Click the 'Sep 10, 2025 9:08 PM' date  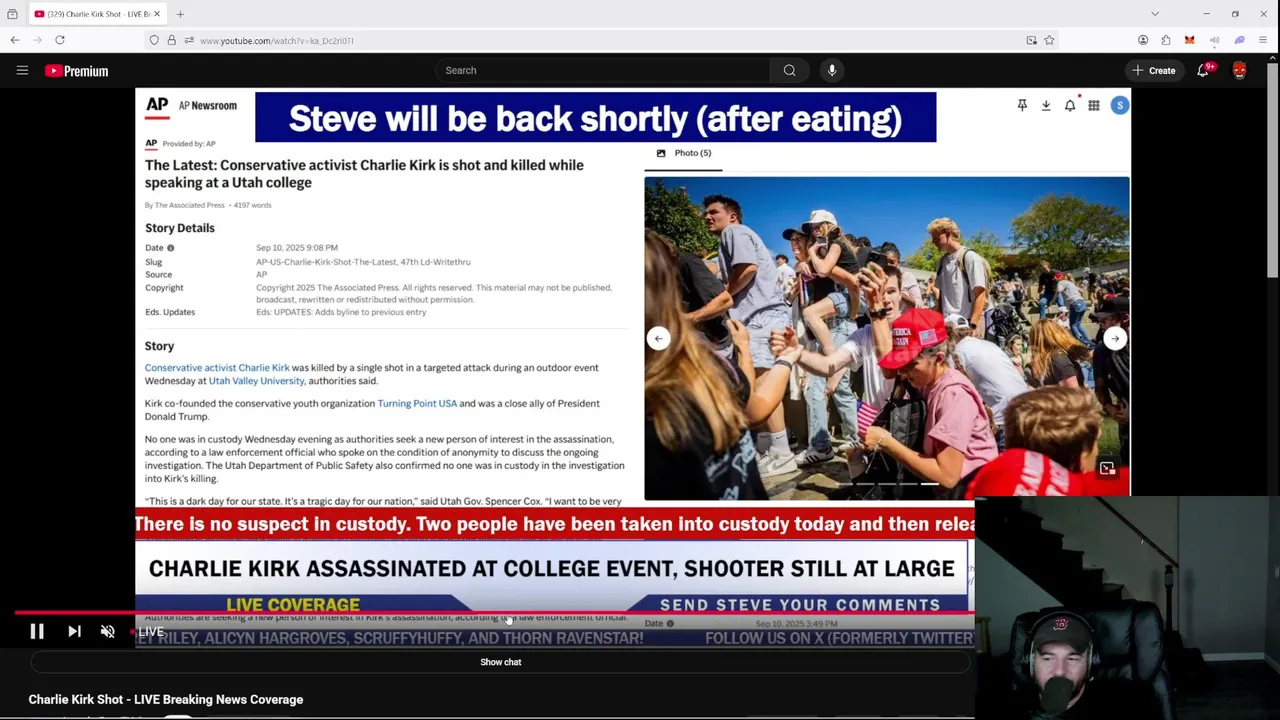(297, 248)
